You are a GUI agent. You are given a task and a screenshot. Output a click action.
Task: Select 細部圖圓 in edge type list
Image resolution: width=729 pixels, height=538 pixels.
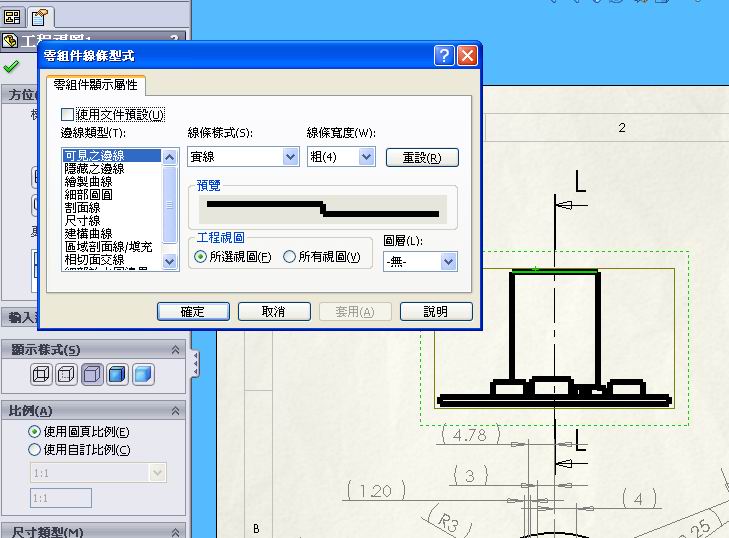tap(112, 194)
